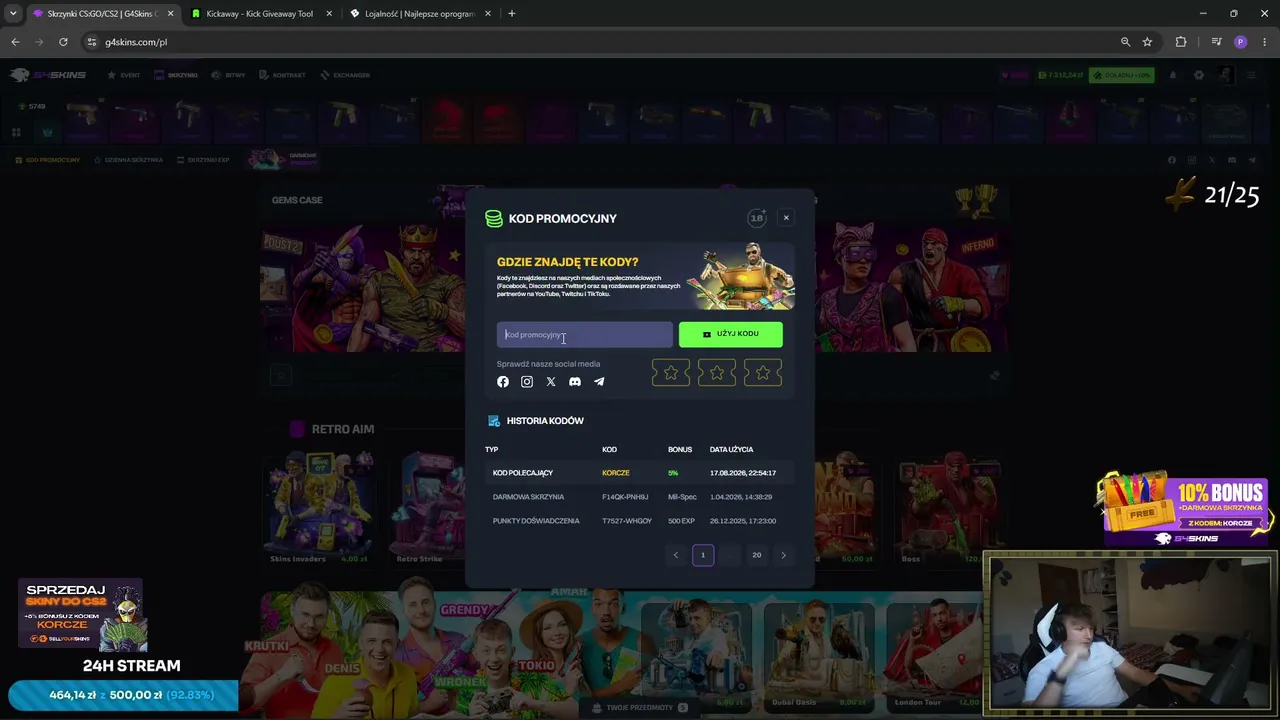Screen dimensions: 1280x720
Task: Close the Lojalność browser tab
Action: coord(488,14)
